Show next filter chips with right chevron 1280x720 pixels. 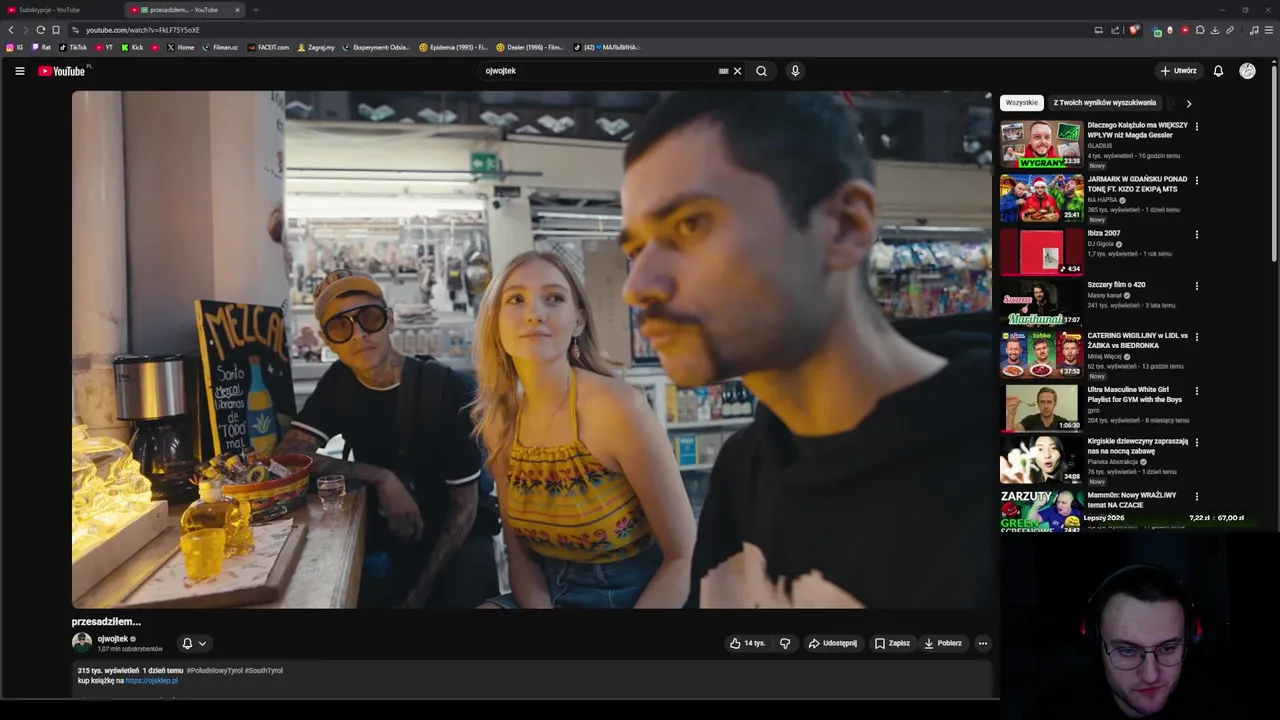[x=1188, y=103]
